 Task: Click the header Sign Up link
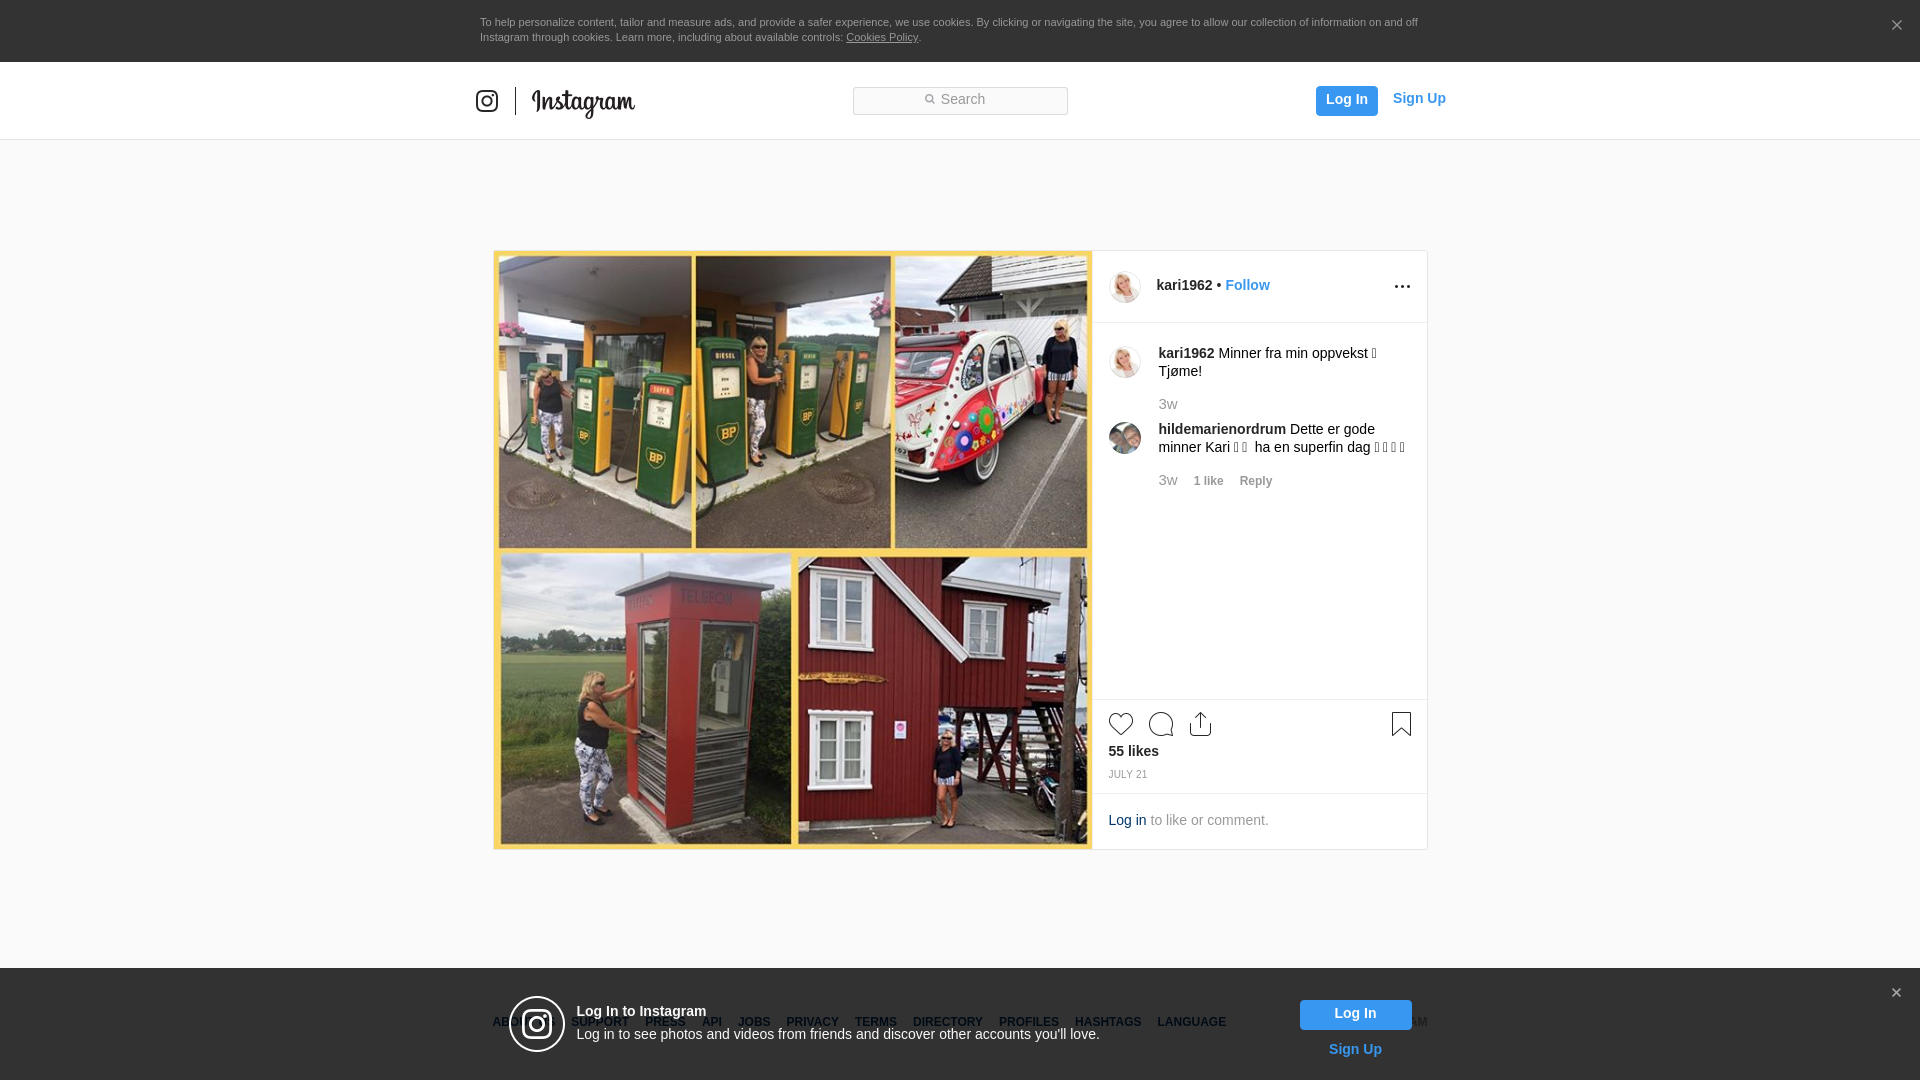1419,98
